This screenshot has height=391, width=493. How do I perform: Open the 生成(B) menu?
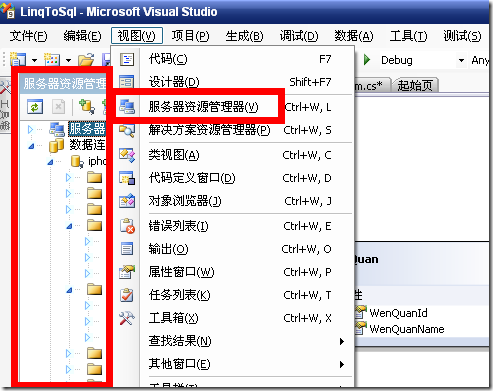coord(244,36)
